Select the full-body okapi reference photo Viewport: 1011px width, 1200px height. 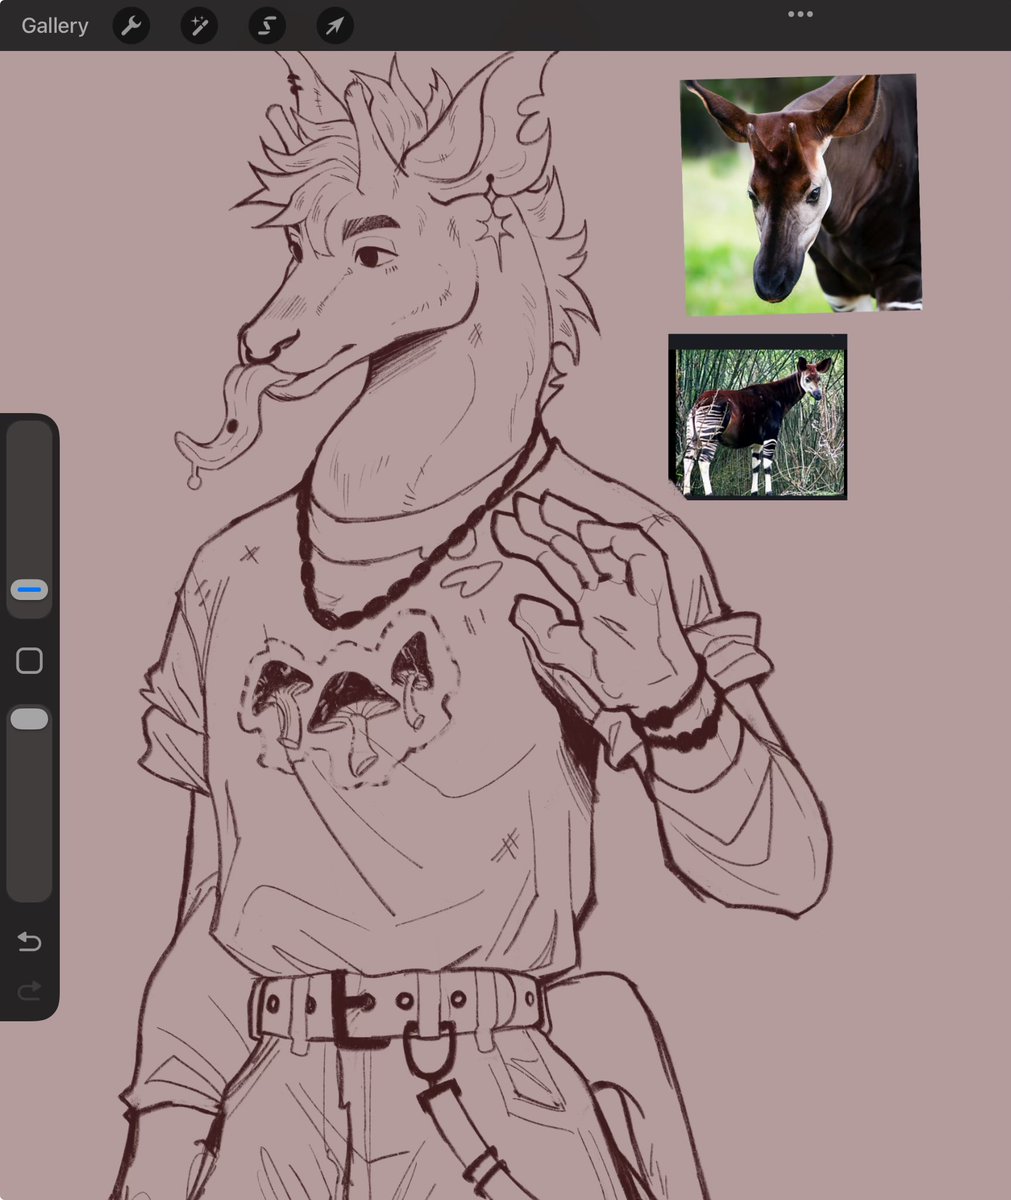click(757, 417)
